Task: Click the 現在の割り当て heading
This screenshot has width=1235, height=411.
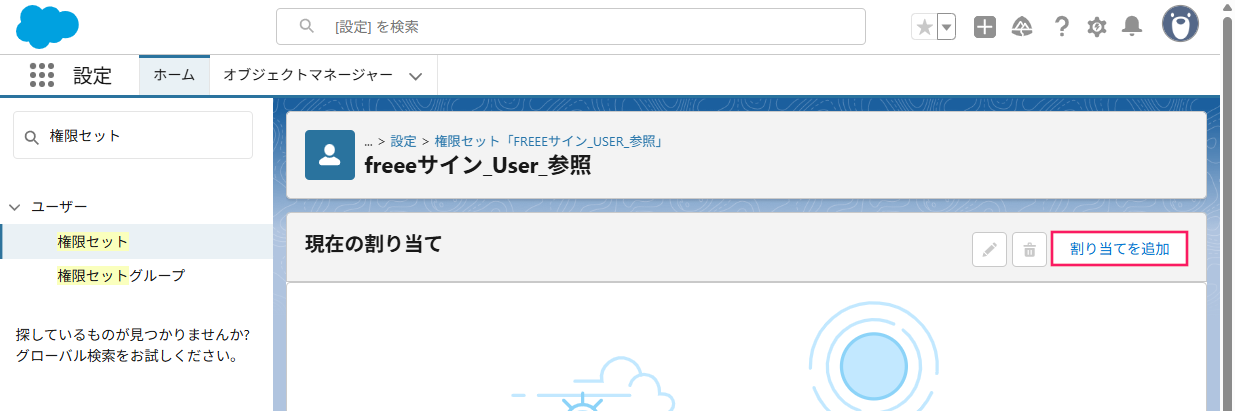Action: tap(373, 243)
